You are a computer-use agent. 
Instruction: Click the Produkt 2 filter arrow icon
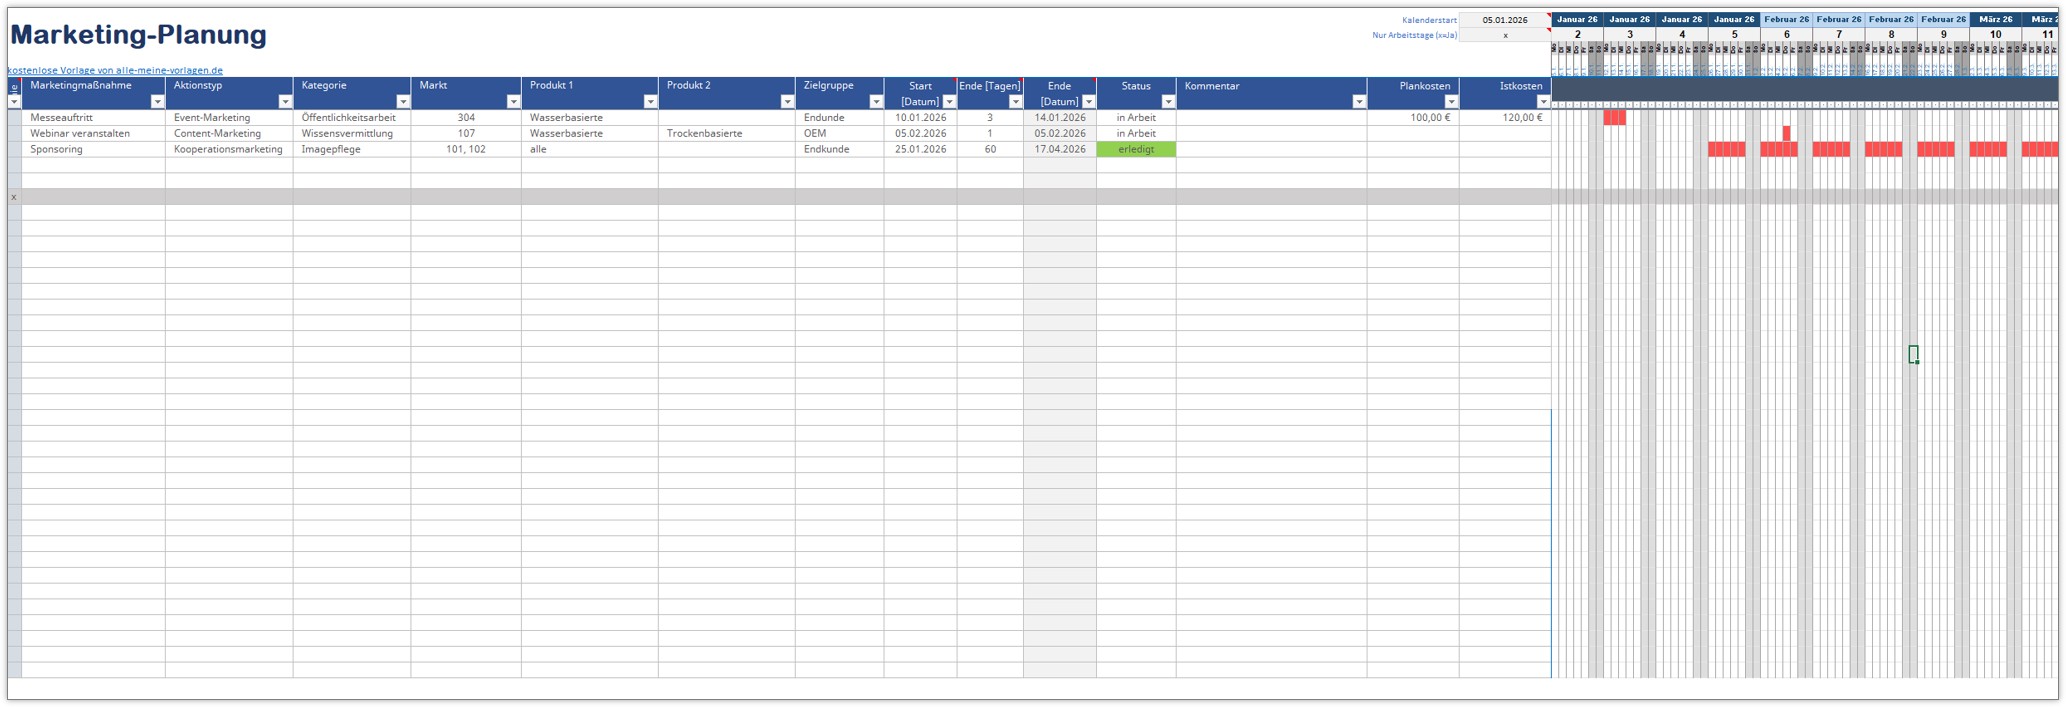(x=787, y=102)
